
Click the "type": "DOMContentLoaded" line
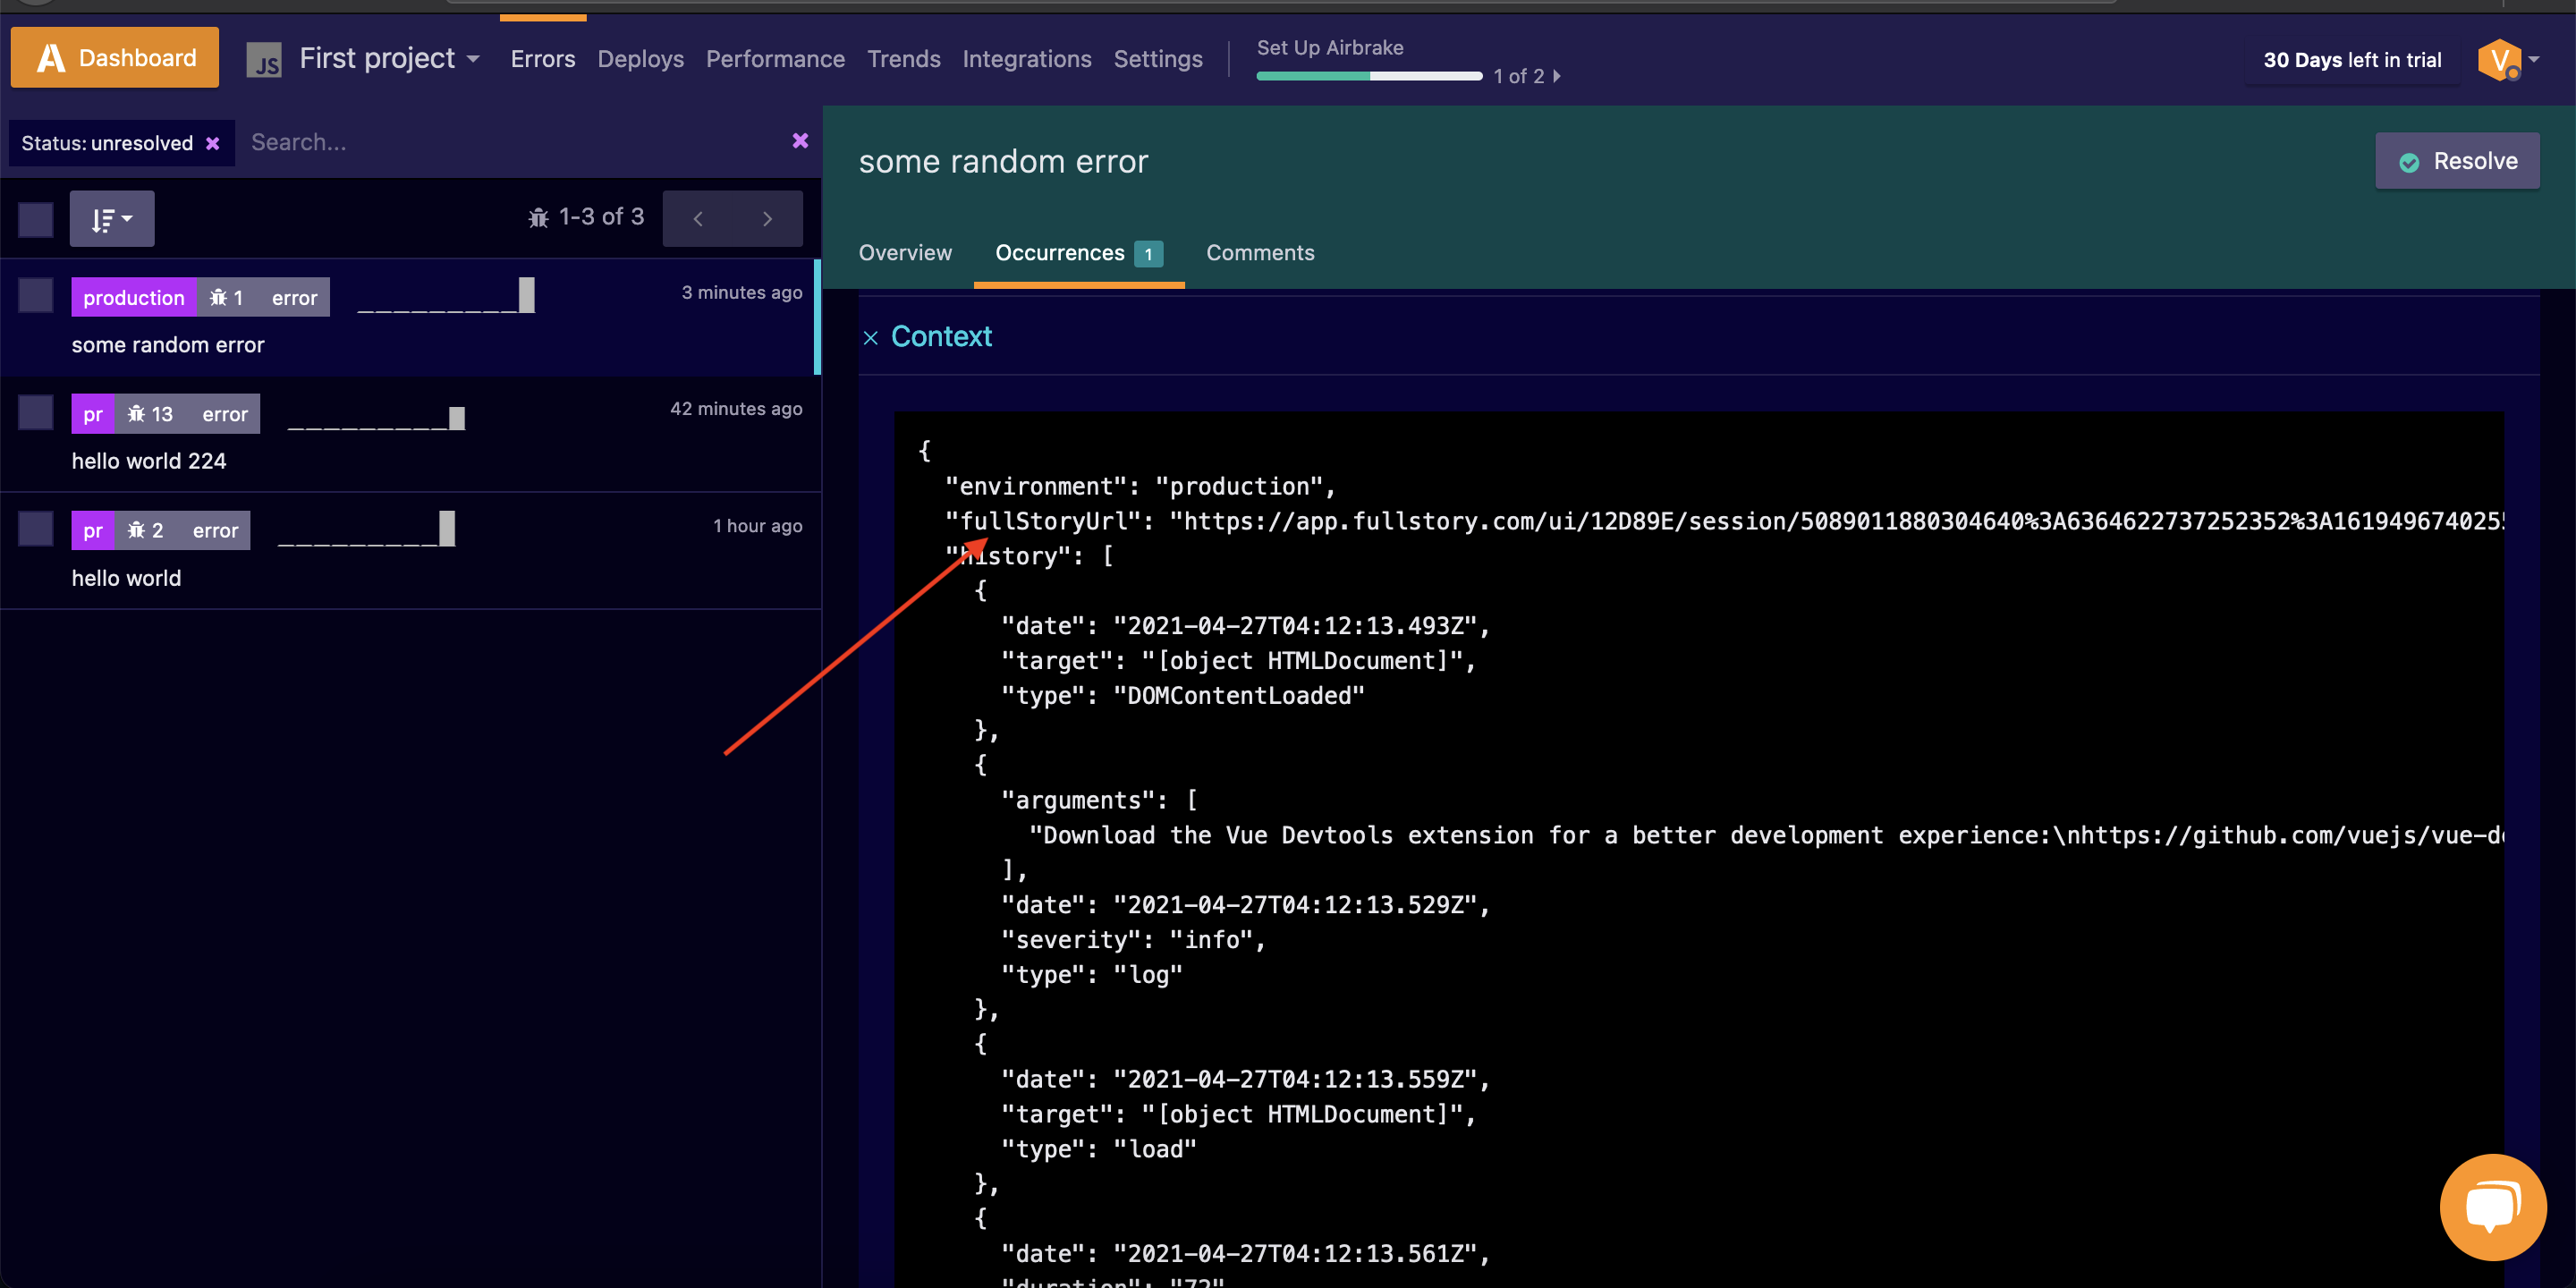(1183, 695)
